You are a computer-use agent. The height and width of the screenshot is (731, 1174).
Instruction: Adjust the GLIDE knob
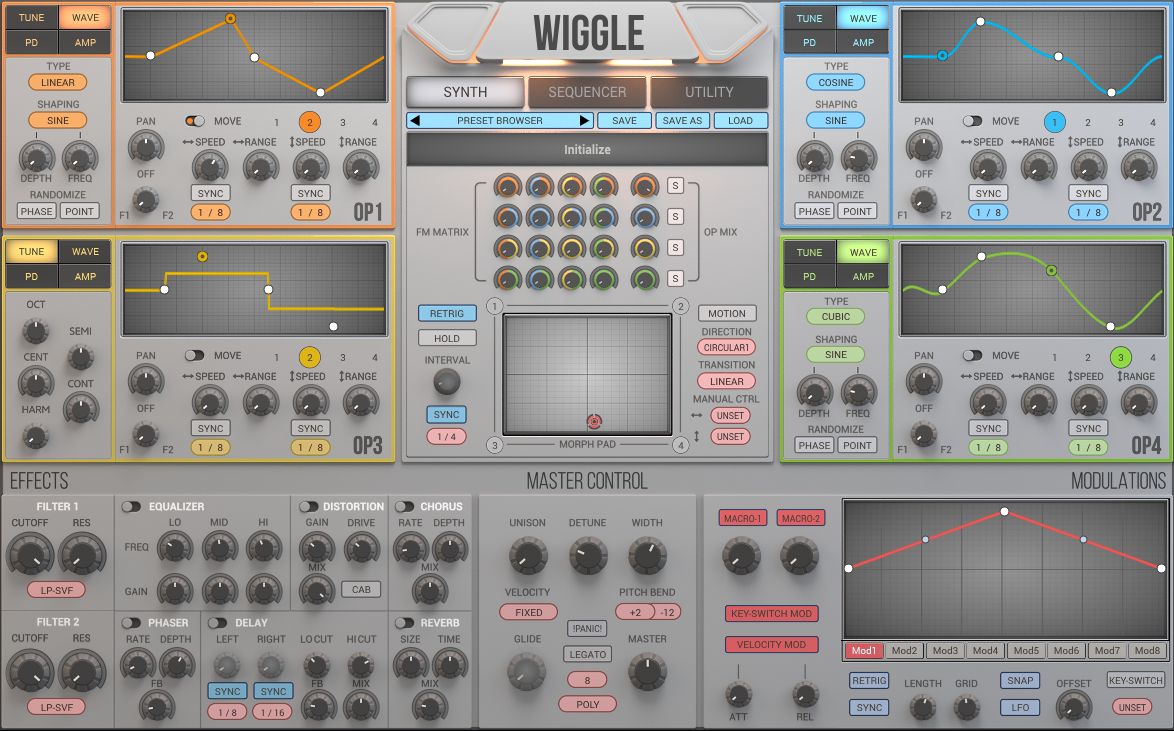[x=526, y=672]
